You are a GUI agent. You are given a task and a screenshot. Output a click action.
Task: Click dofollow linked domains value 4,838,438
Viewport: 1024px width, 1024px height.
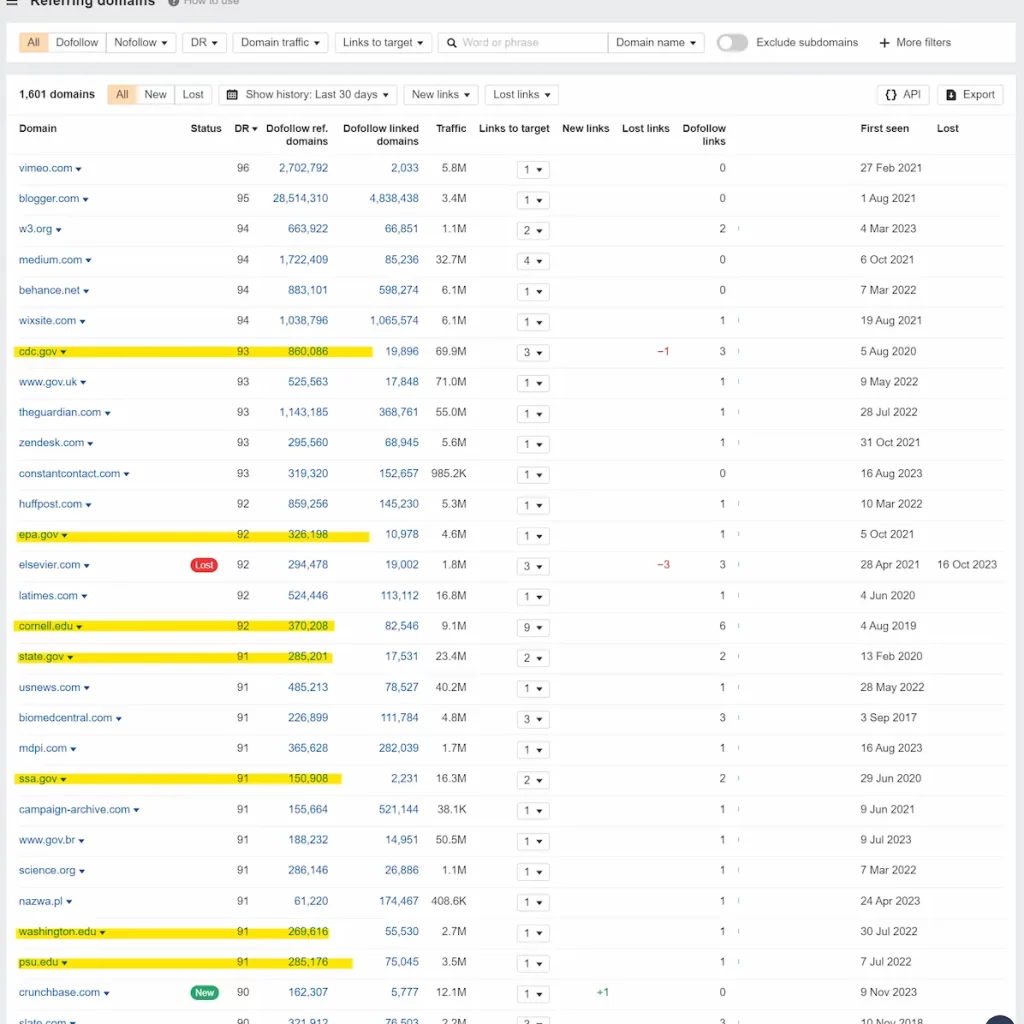point(394,199)
